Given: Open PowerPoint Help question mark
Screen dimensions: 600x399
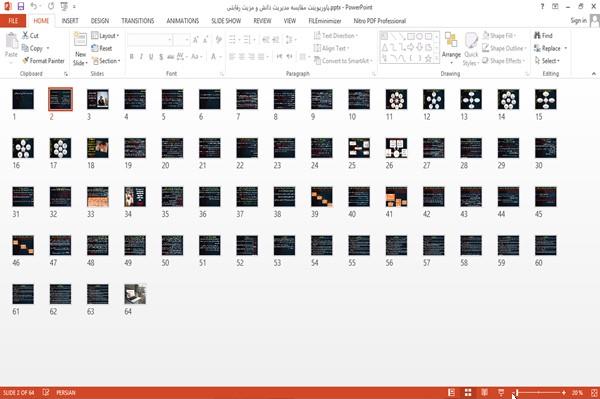Looking at the screenshot, I should (542, 7).
